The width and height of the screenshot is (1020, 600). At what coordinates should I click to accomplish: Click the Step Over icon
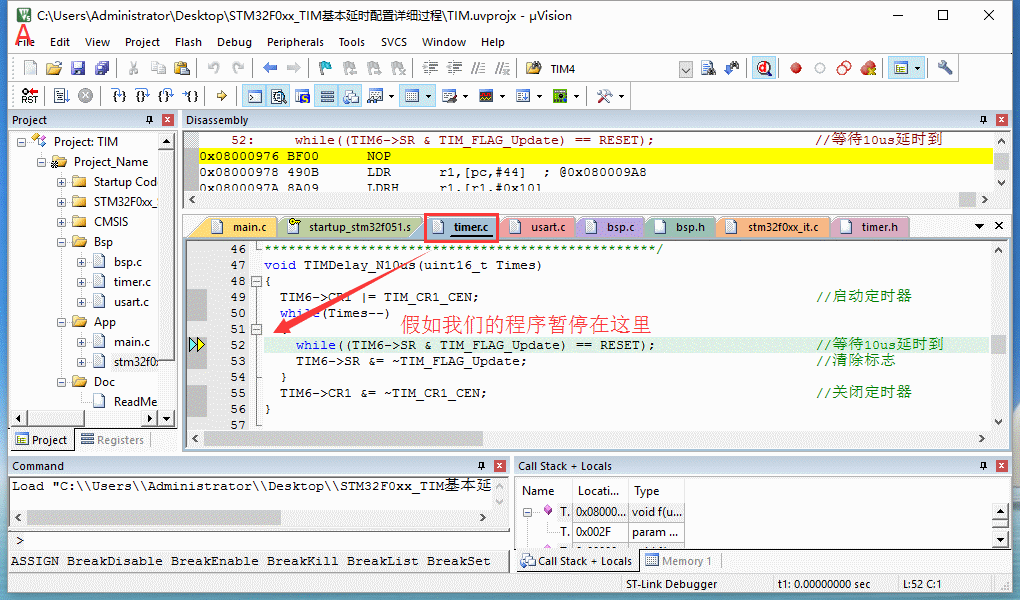click(142, 96)
